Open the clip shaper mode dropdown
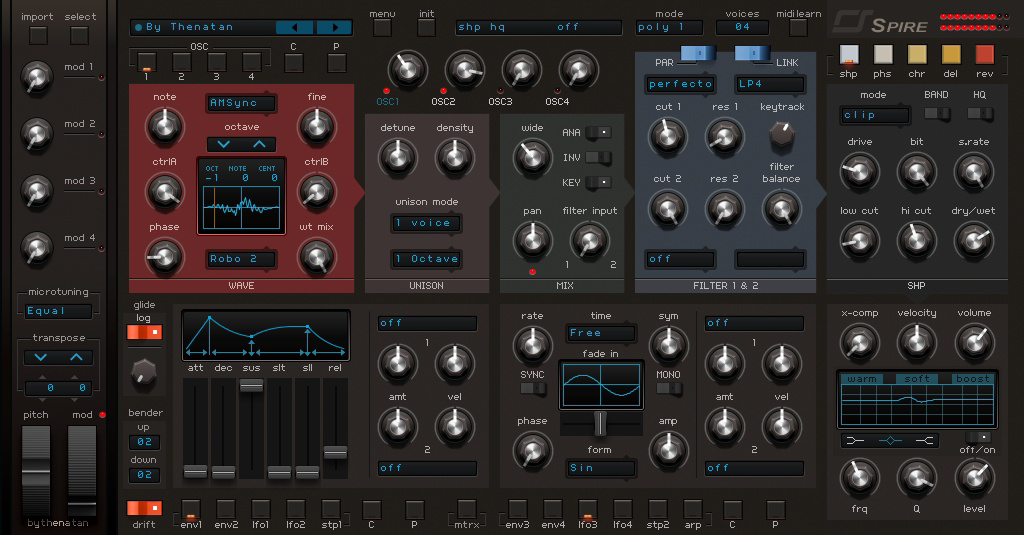Viewport: 1024px width, 535px height. coord(875,115)
